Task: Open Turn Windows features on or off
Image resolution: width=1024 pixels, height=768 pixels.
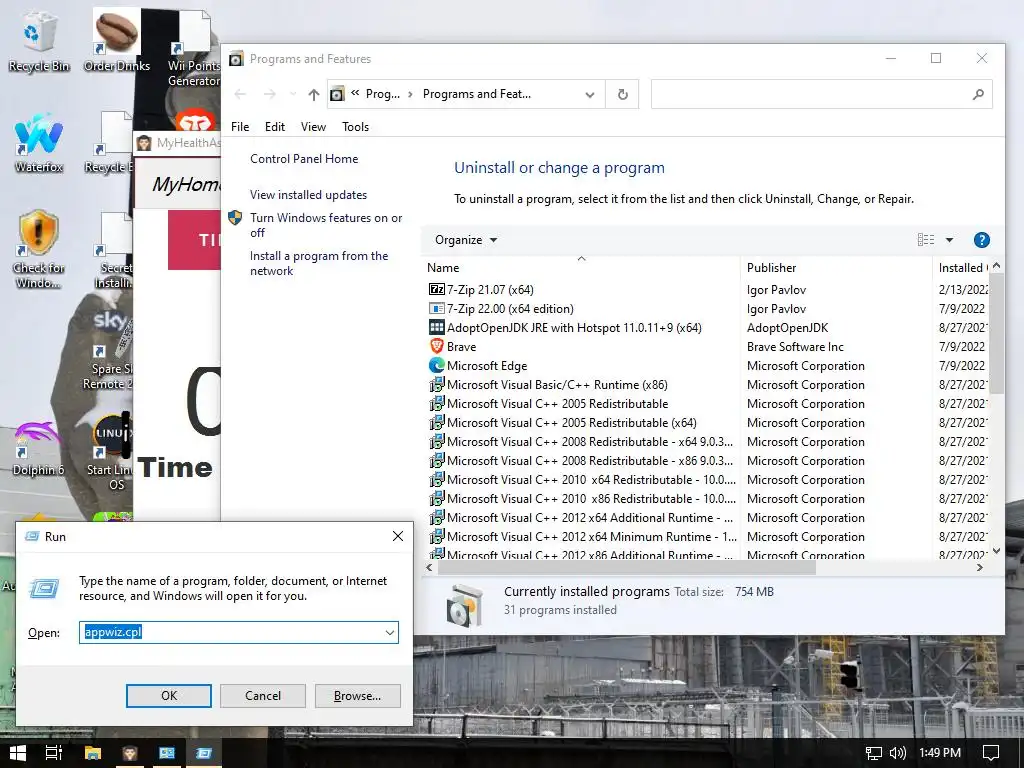Action: pos(326,225)
